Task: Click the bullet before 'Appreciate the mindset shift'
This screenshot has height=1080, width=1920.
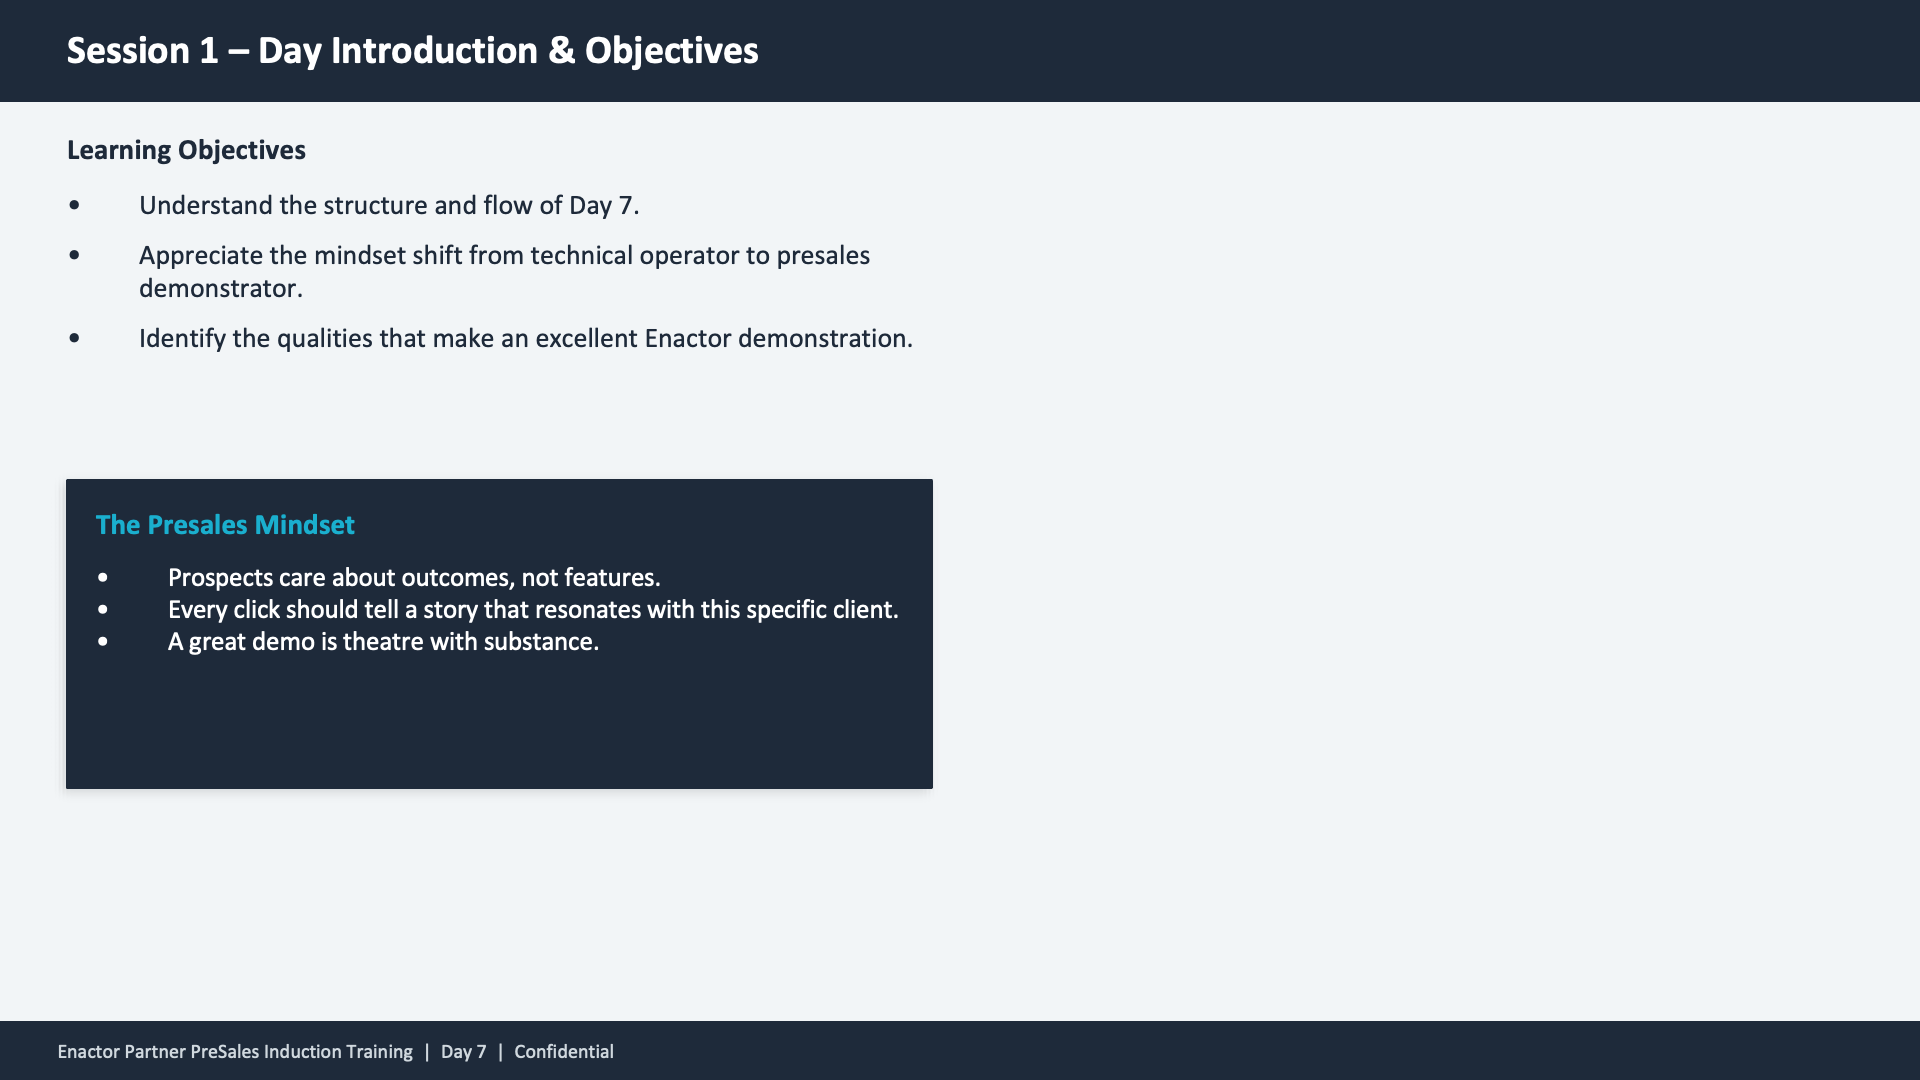Action: [75, 255]
